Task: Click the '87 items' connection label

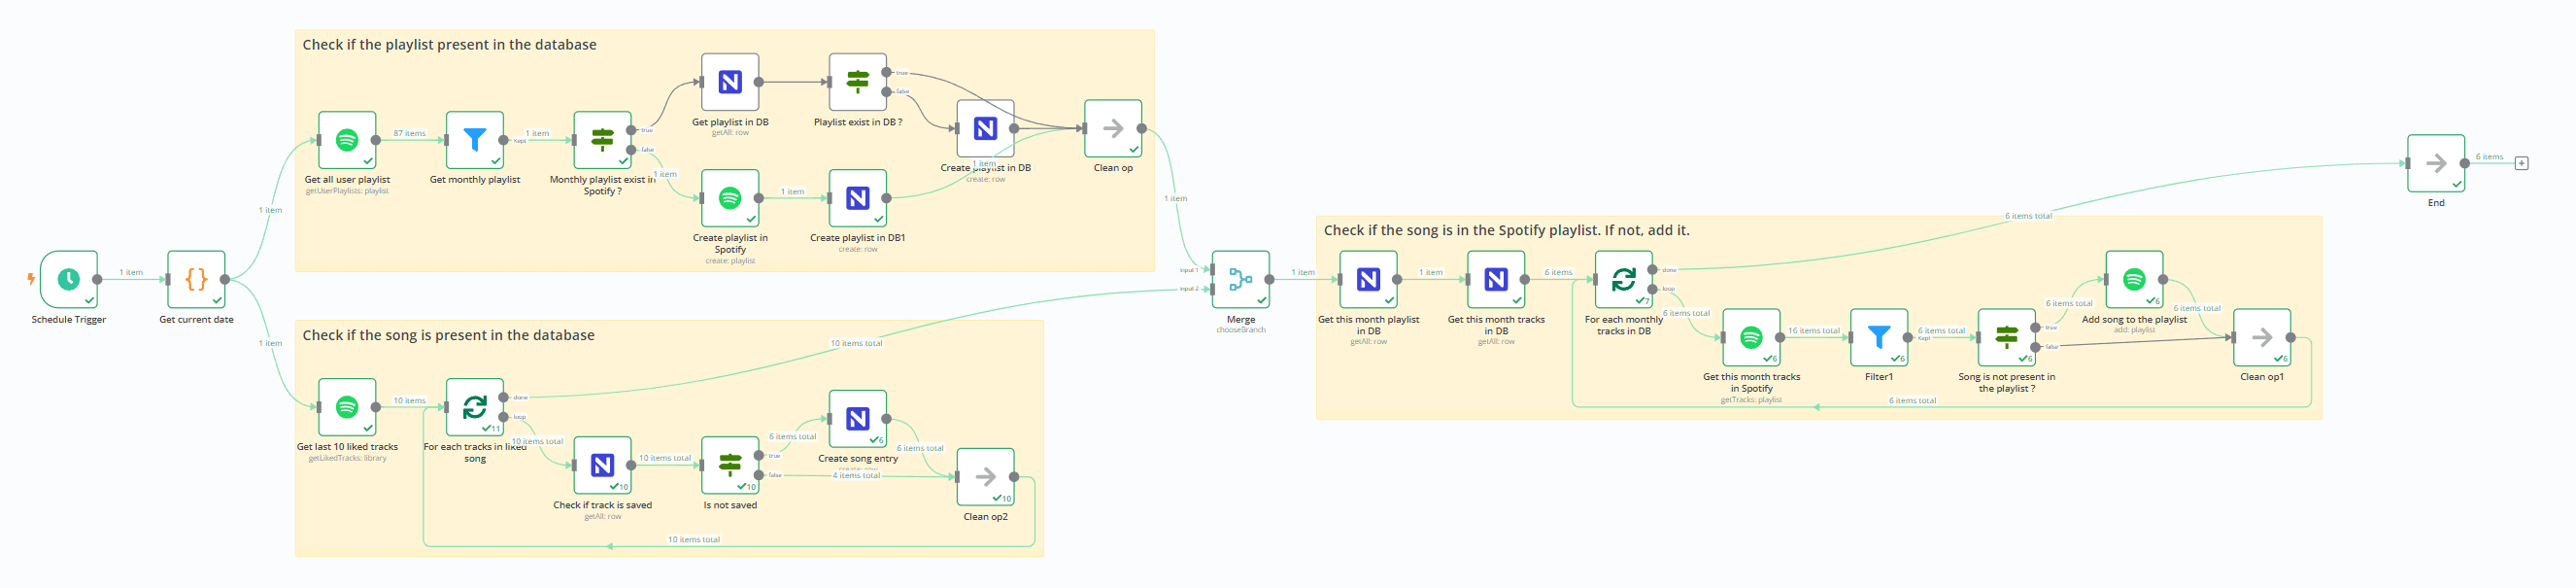Action: (409, 133)
